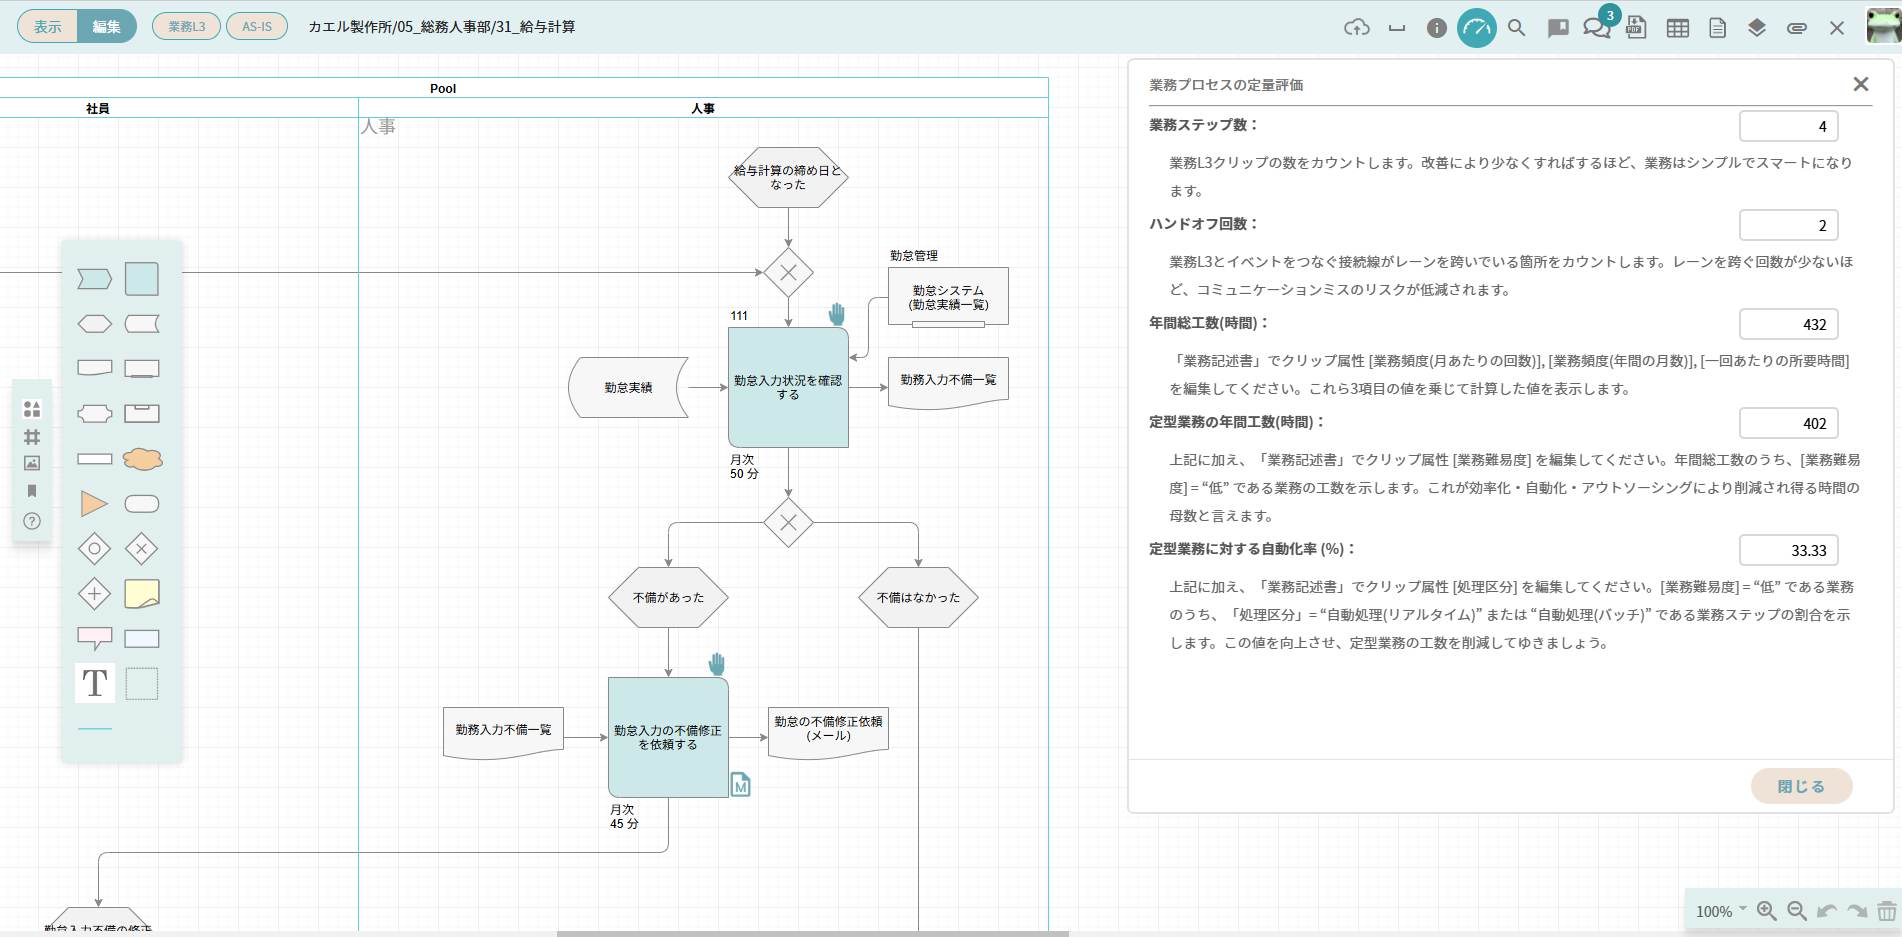
Task: Select the grid hash tab in sidebar
Action: point(32,437)
